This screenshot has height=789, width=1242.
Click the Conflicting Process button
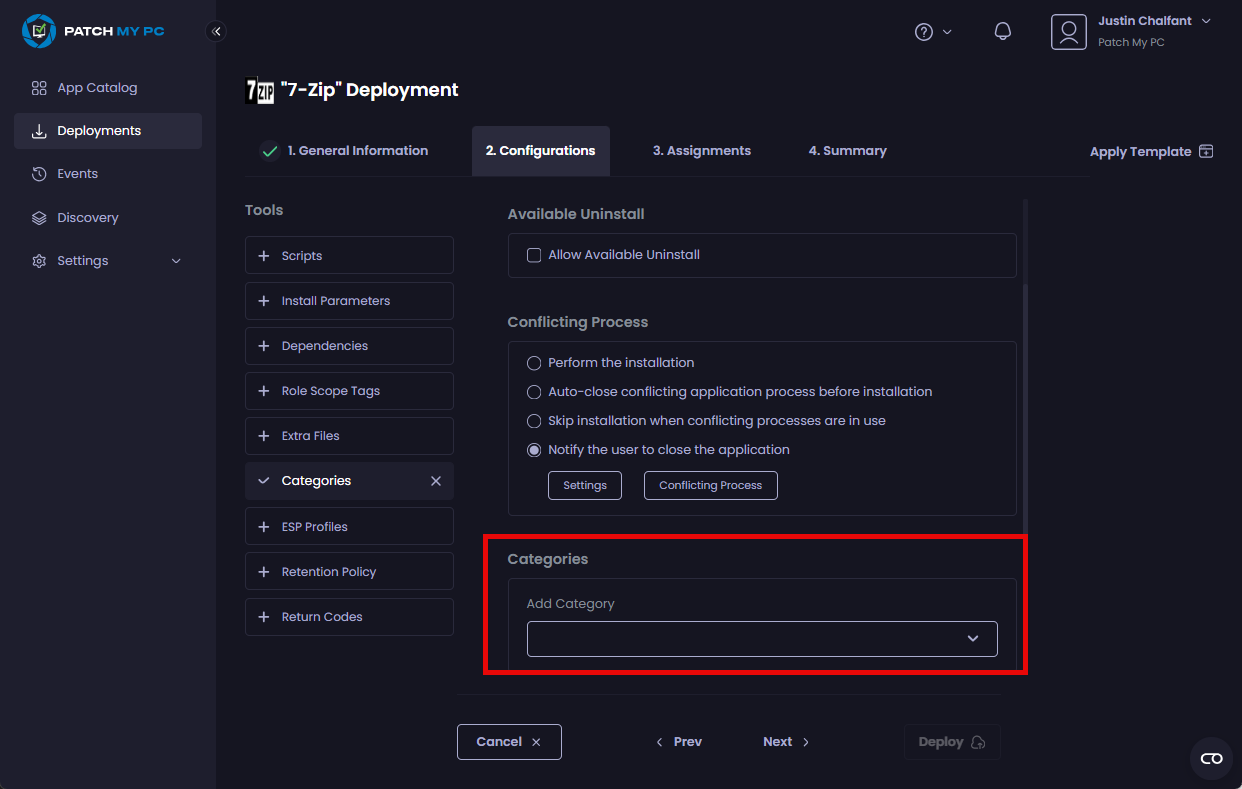(x=710, y=486)
